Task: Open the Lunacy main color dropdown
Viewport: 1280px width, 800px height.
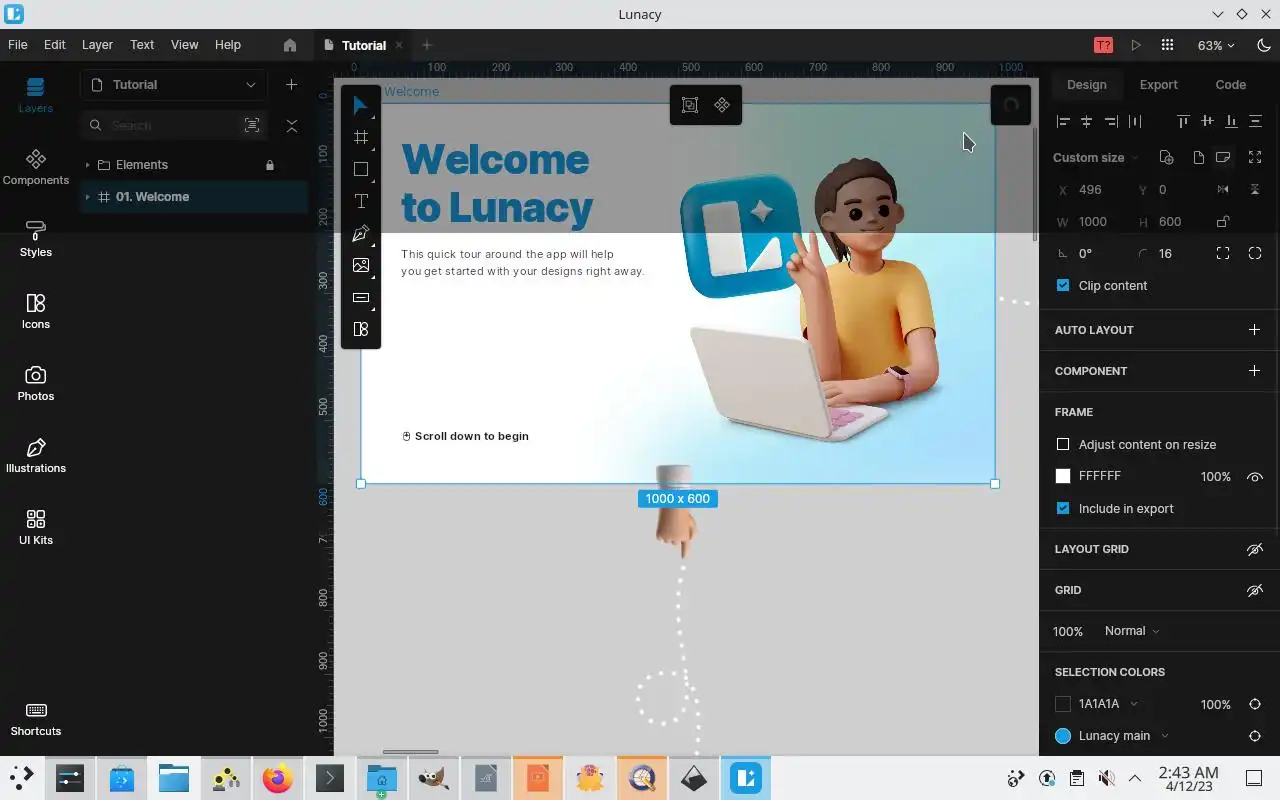Action: tap(1165, 736)
